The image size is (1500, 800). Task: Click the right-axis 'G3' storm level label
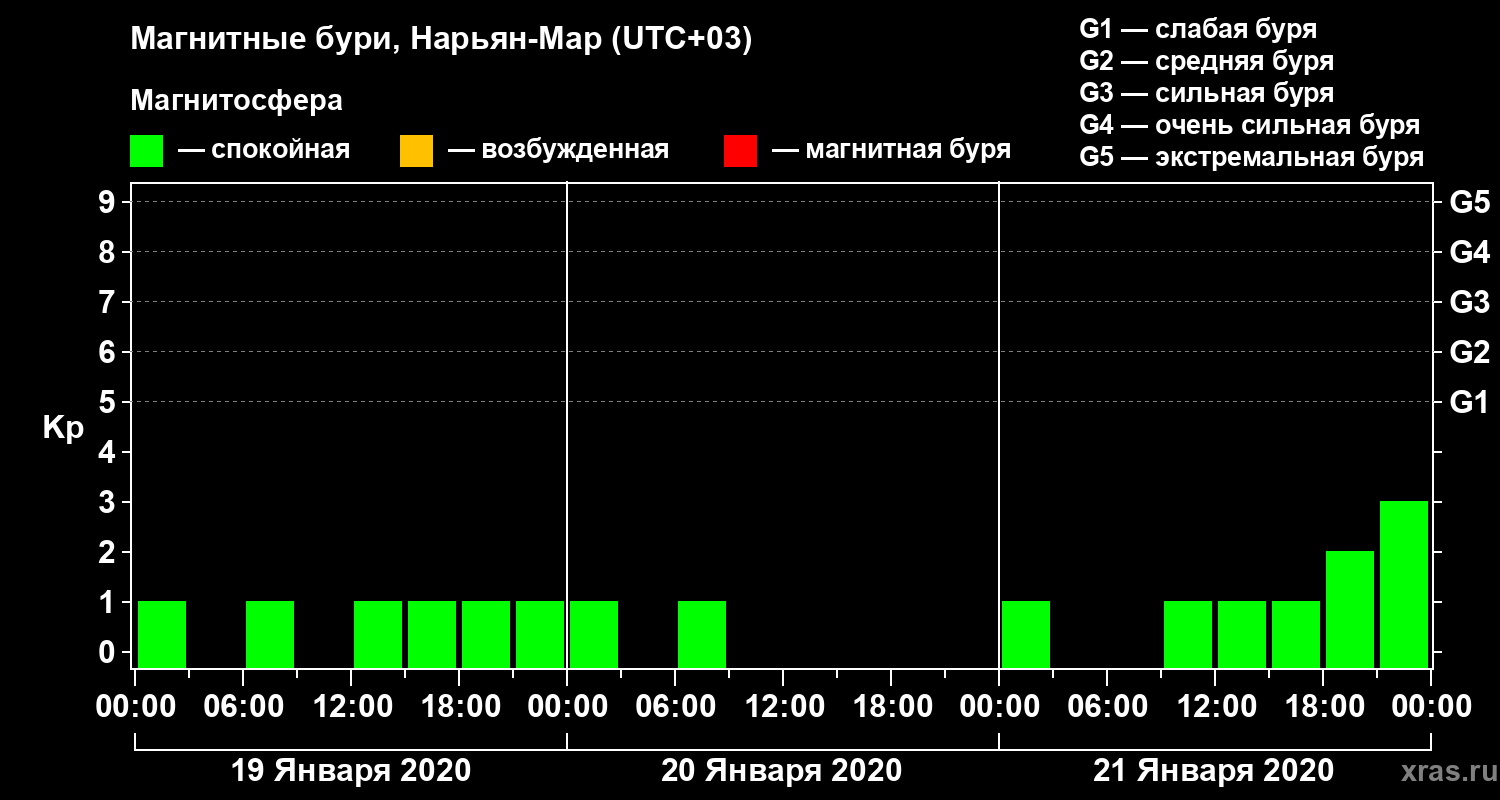pyautogui.click(x=1469, y=302)
